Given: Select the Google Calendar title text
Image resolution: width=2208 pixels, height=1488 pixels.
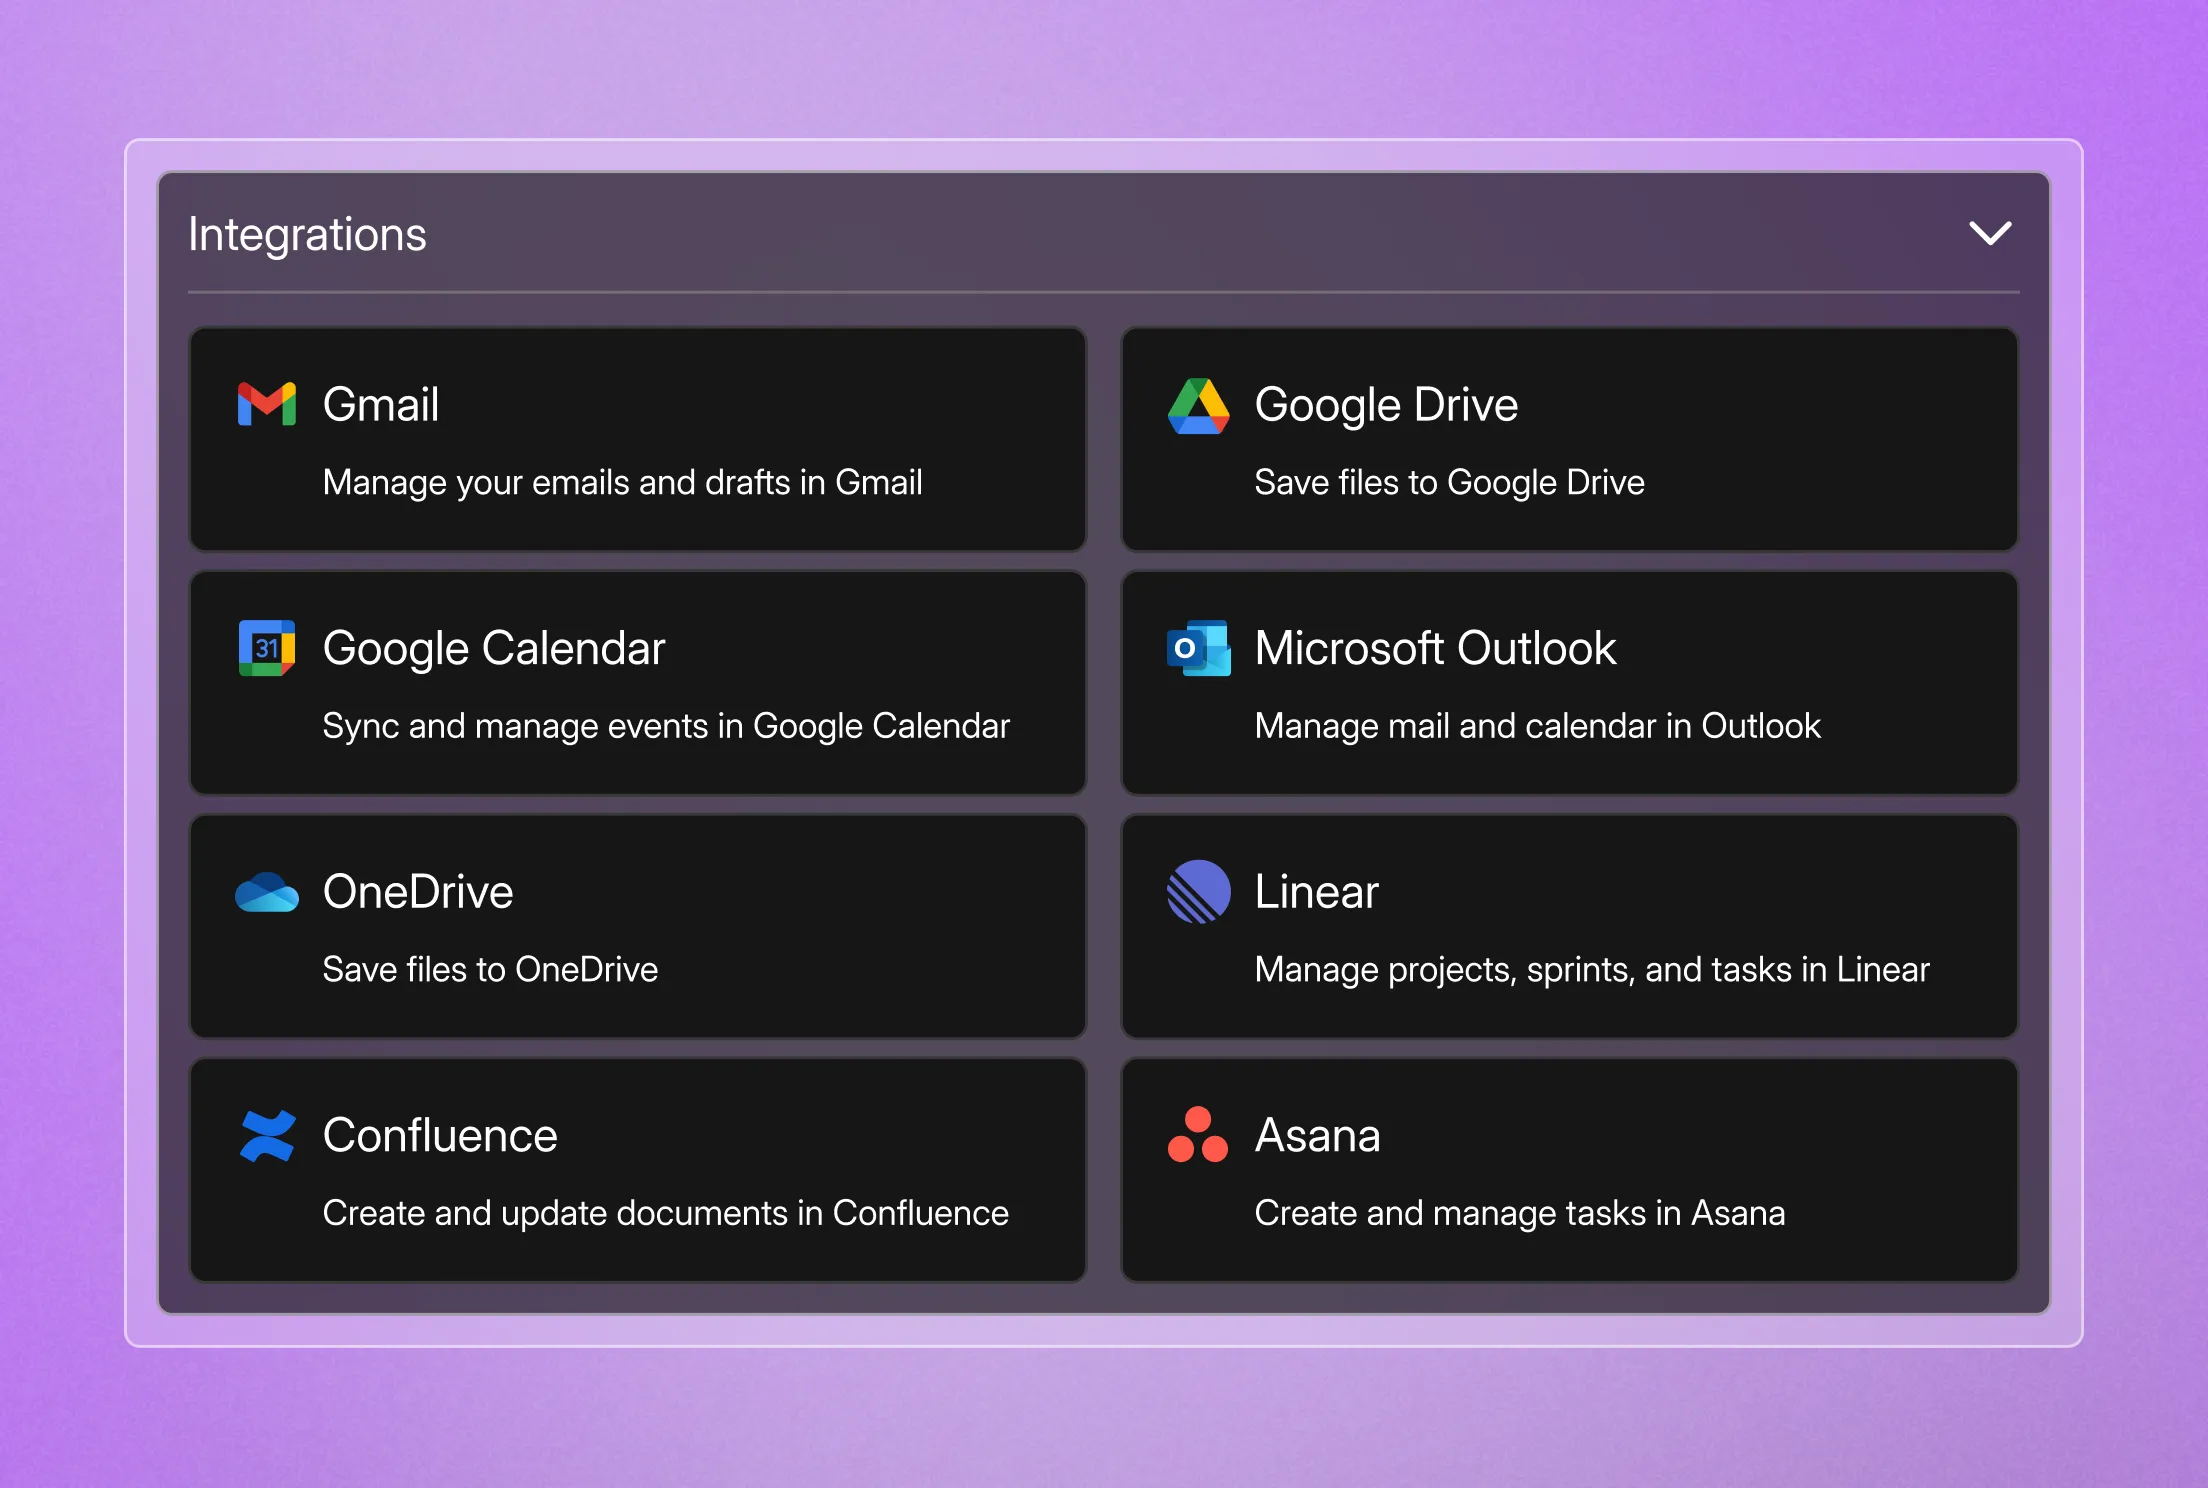Looking at the screenshot, I should tap(493, 648).
